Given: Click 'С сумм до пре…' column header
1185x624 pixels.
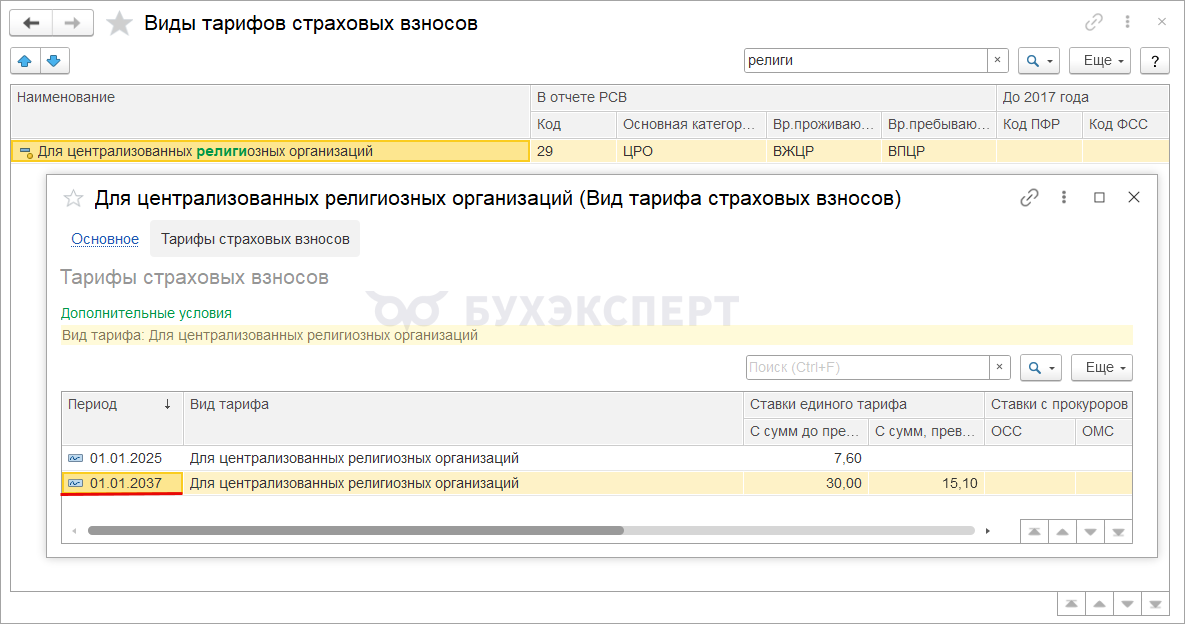Looking at the screenshot, I should pos(806,431).
